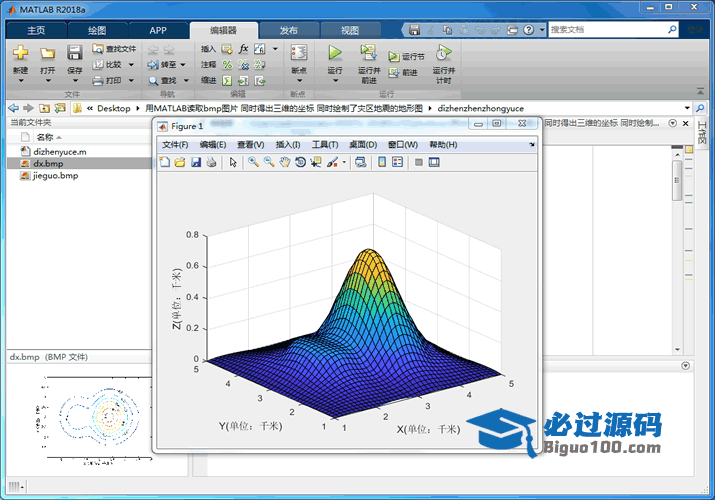Click the help question mark icon

click(528, 30)
